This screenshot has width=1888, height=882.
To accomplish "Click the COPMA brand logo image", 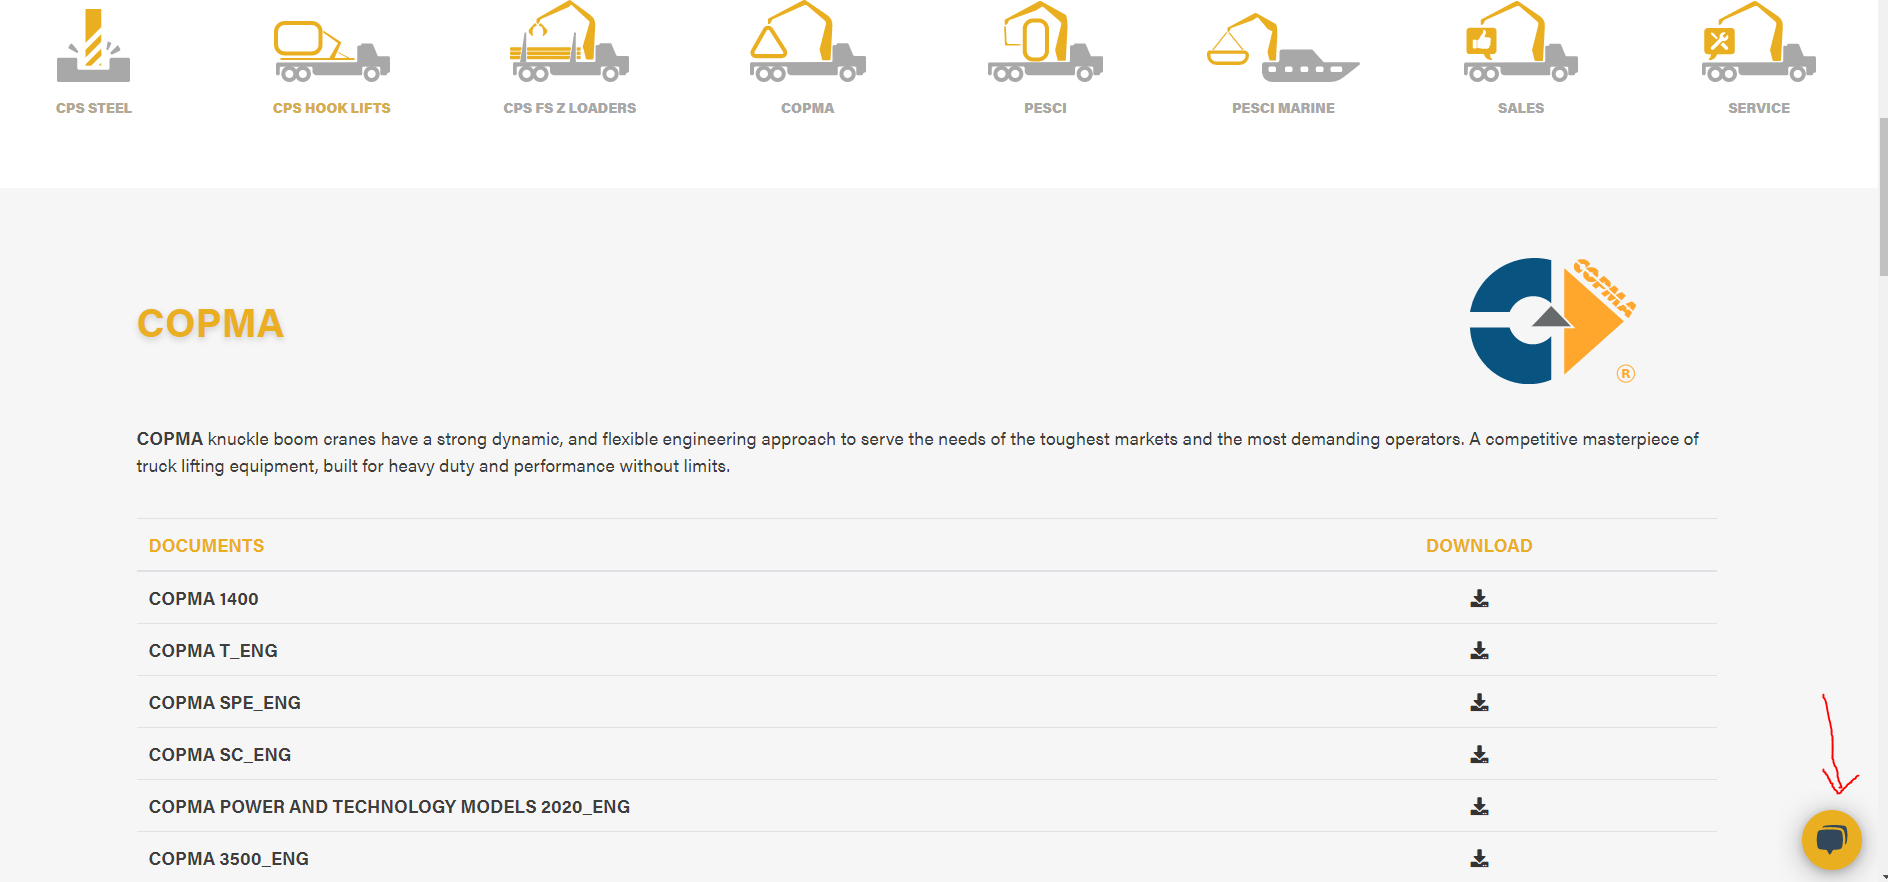I will (1552, 321).
